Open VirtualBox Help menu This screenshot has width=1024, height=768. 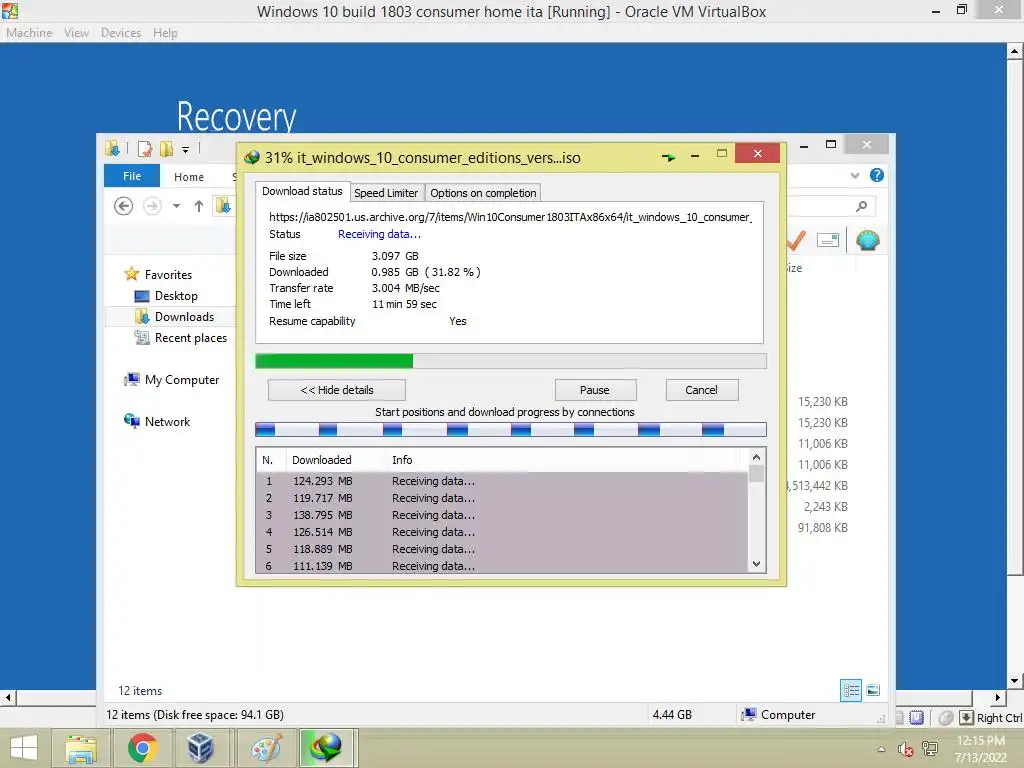(165, 33)
